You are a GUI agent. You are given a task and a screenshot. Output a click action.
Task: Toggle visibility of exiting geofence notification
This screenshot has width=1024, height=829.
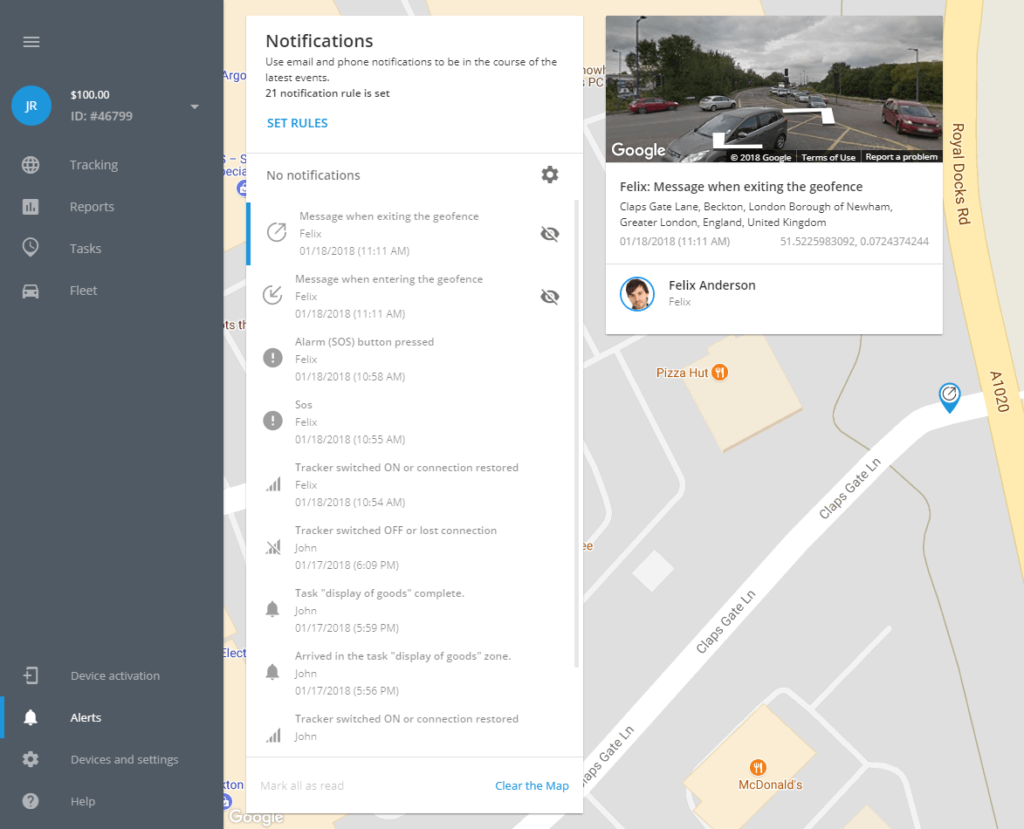[x=548, y=234]
